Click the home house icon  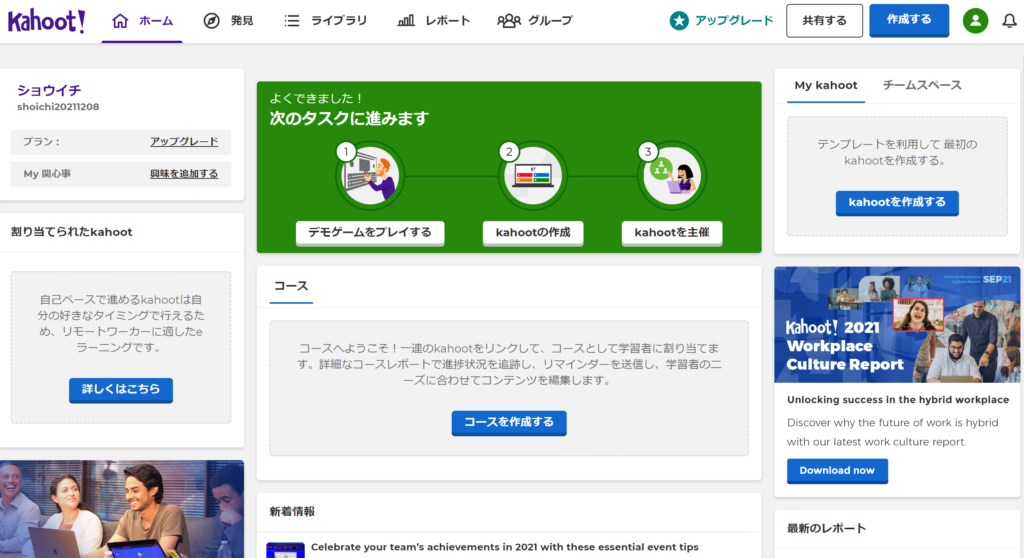click(x=120, y=21)
